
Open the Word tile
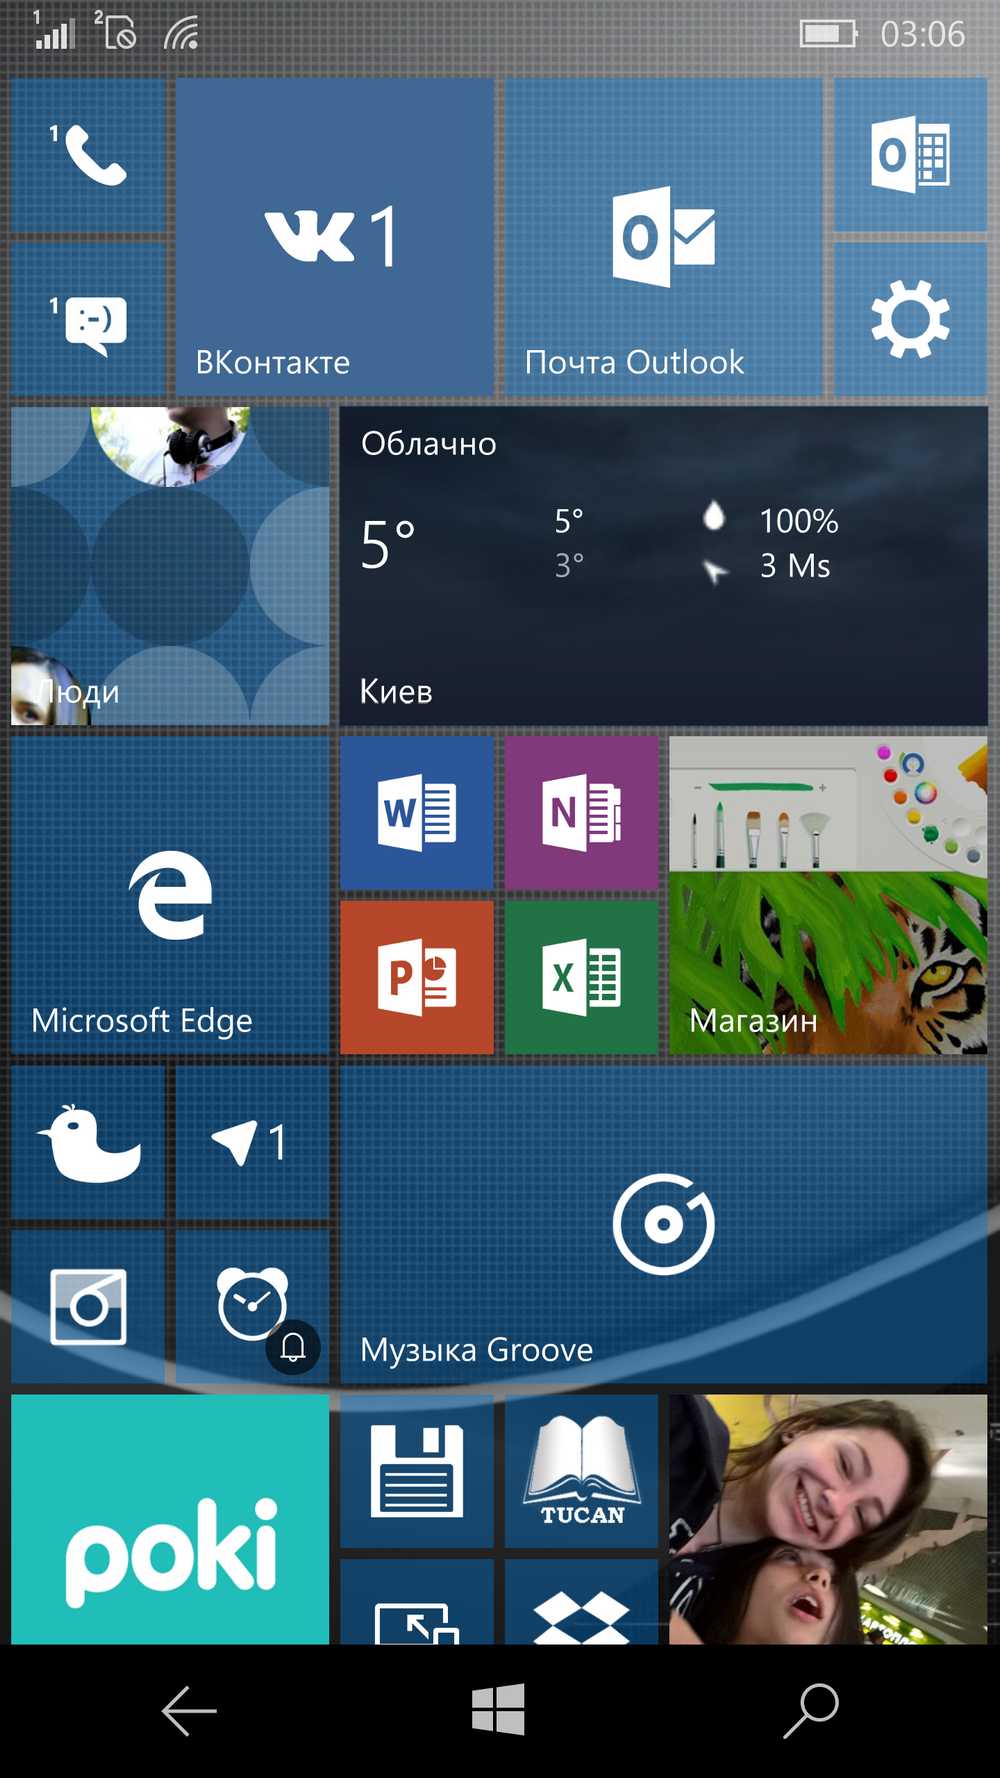pos(417,813)
